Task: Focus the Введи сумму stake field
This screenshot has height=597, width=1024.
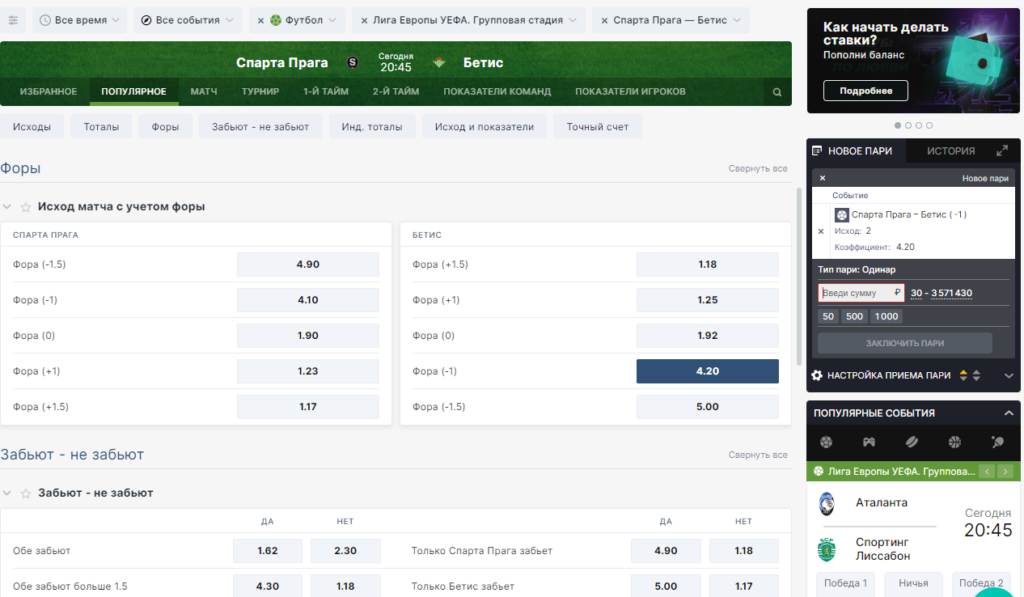Action: pos(861,293)
